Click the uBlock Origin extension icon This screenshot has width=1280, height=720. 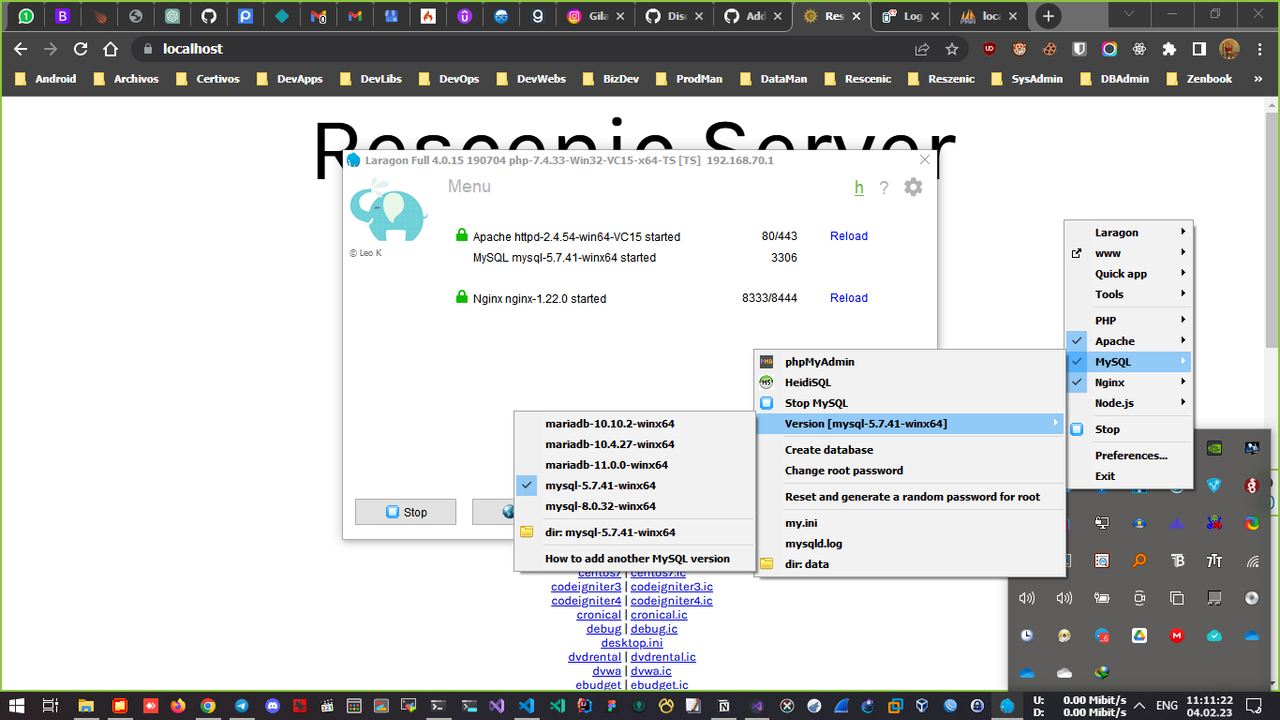(x=990, y=49)
